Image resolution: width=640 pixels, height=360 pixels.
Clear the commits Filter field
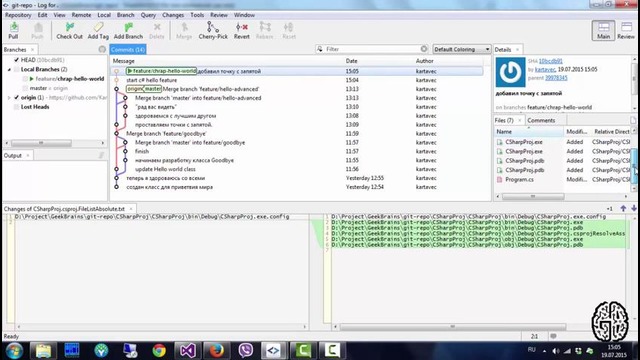pyautogui.click(x=424, y=49)
